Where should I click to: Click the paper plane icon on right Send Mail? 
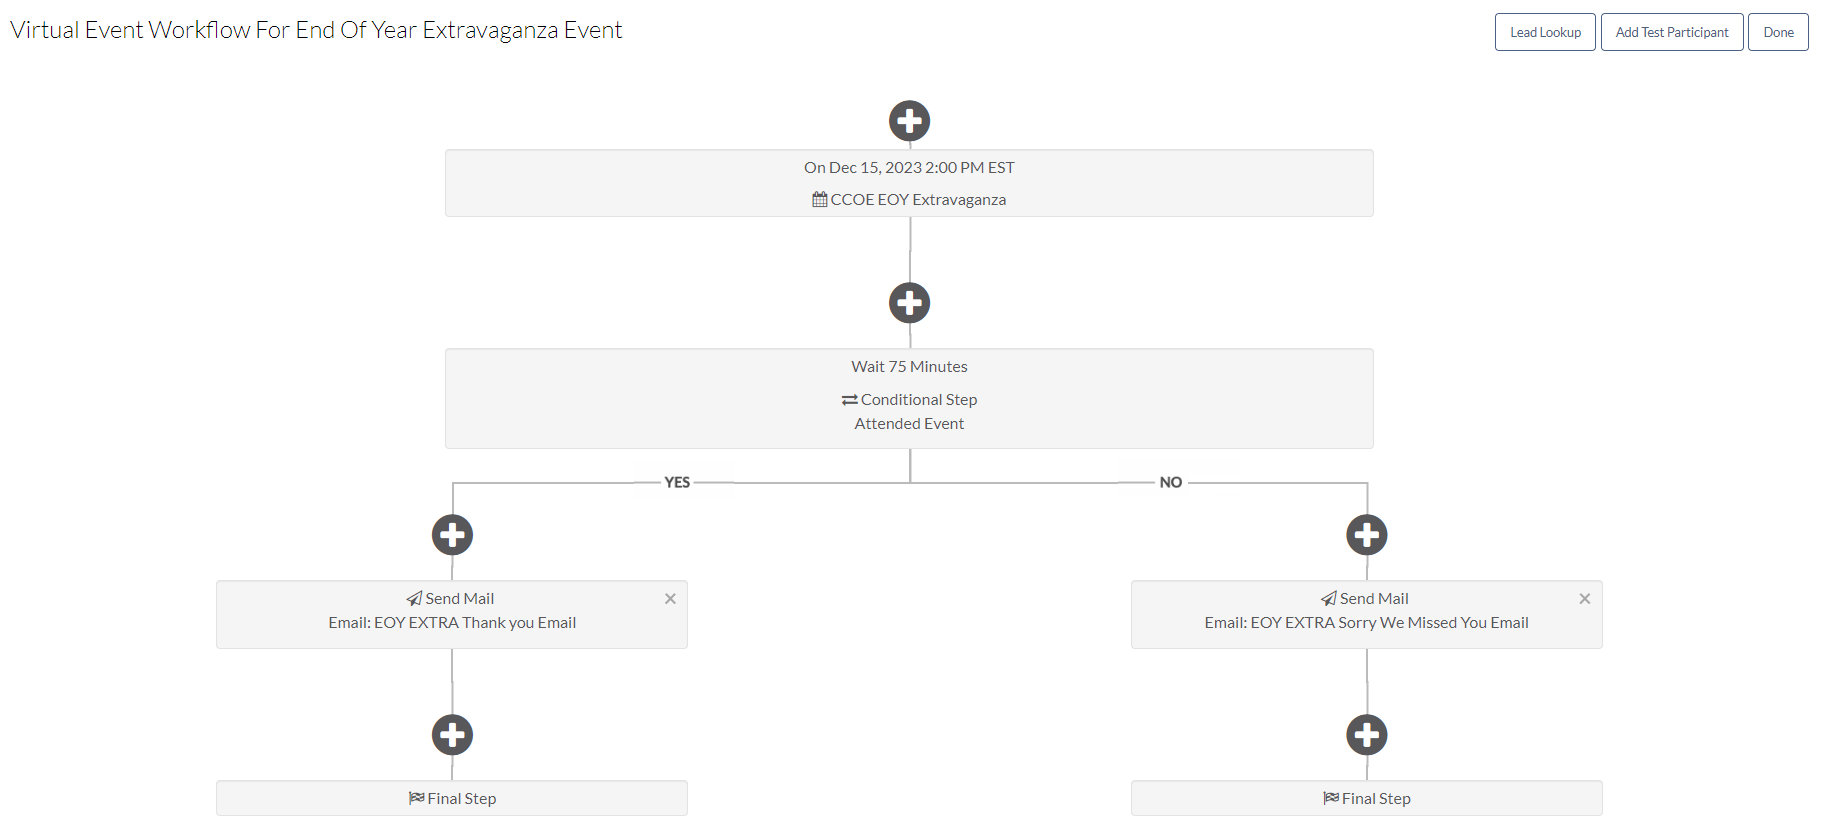point(1329,597)
